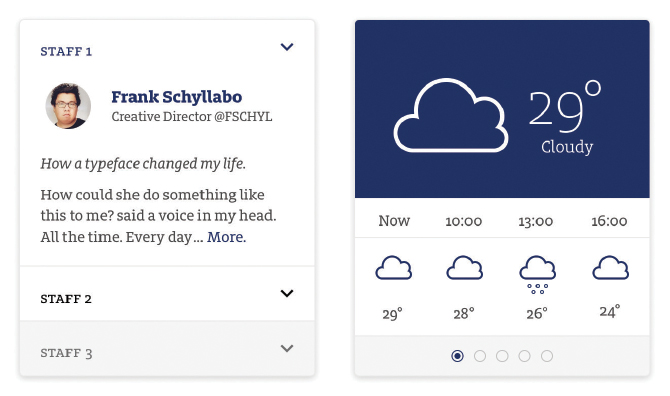The height and width of the screenshot is (396, 670).
Task: Open Frank Schyllabo name link
Action: pos(176,97)
